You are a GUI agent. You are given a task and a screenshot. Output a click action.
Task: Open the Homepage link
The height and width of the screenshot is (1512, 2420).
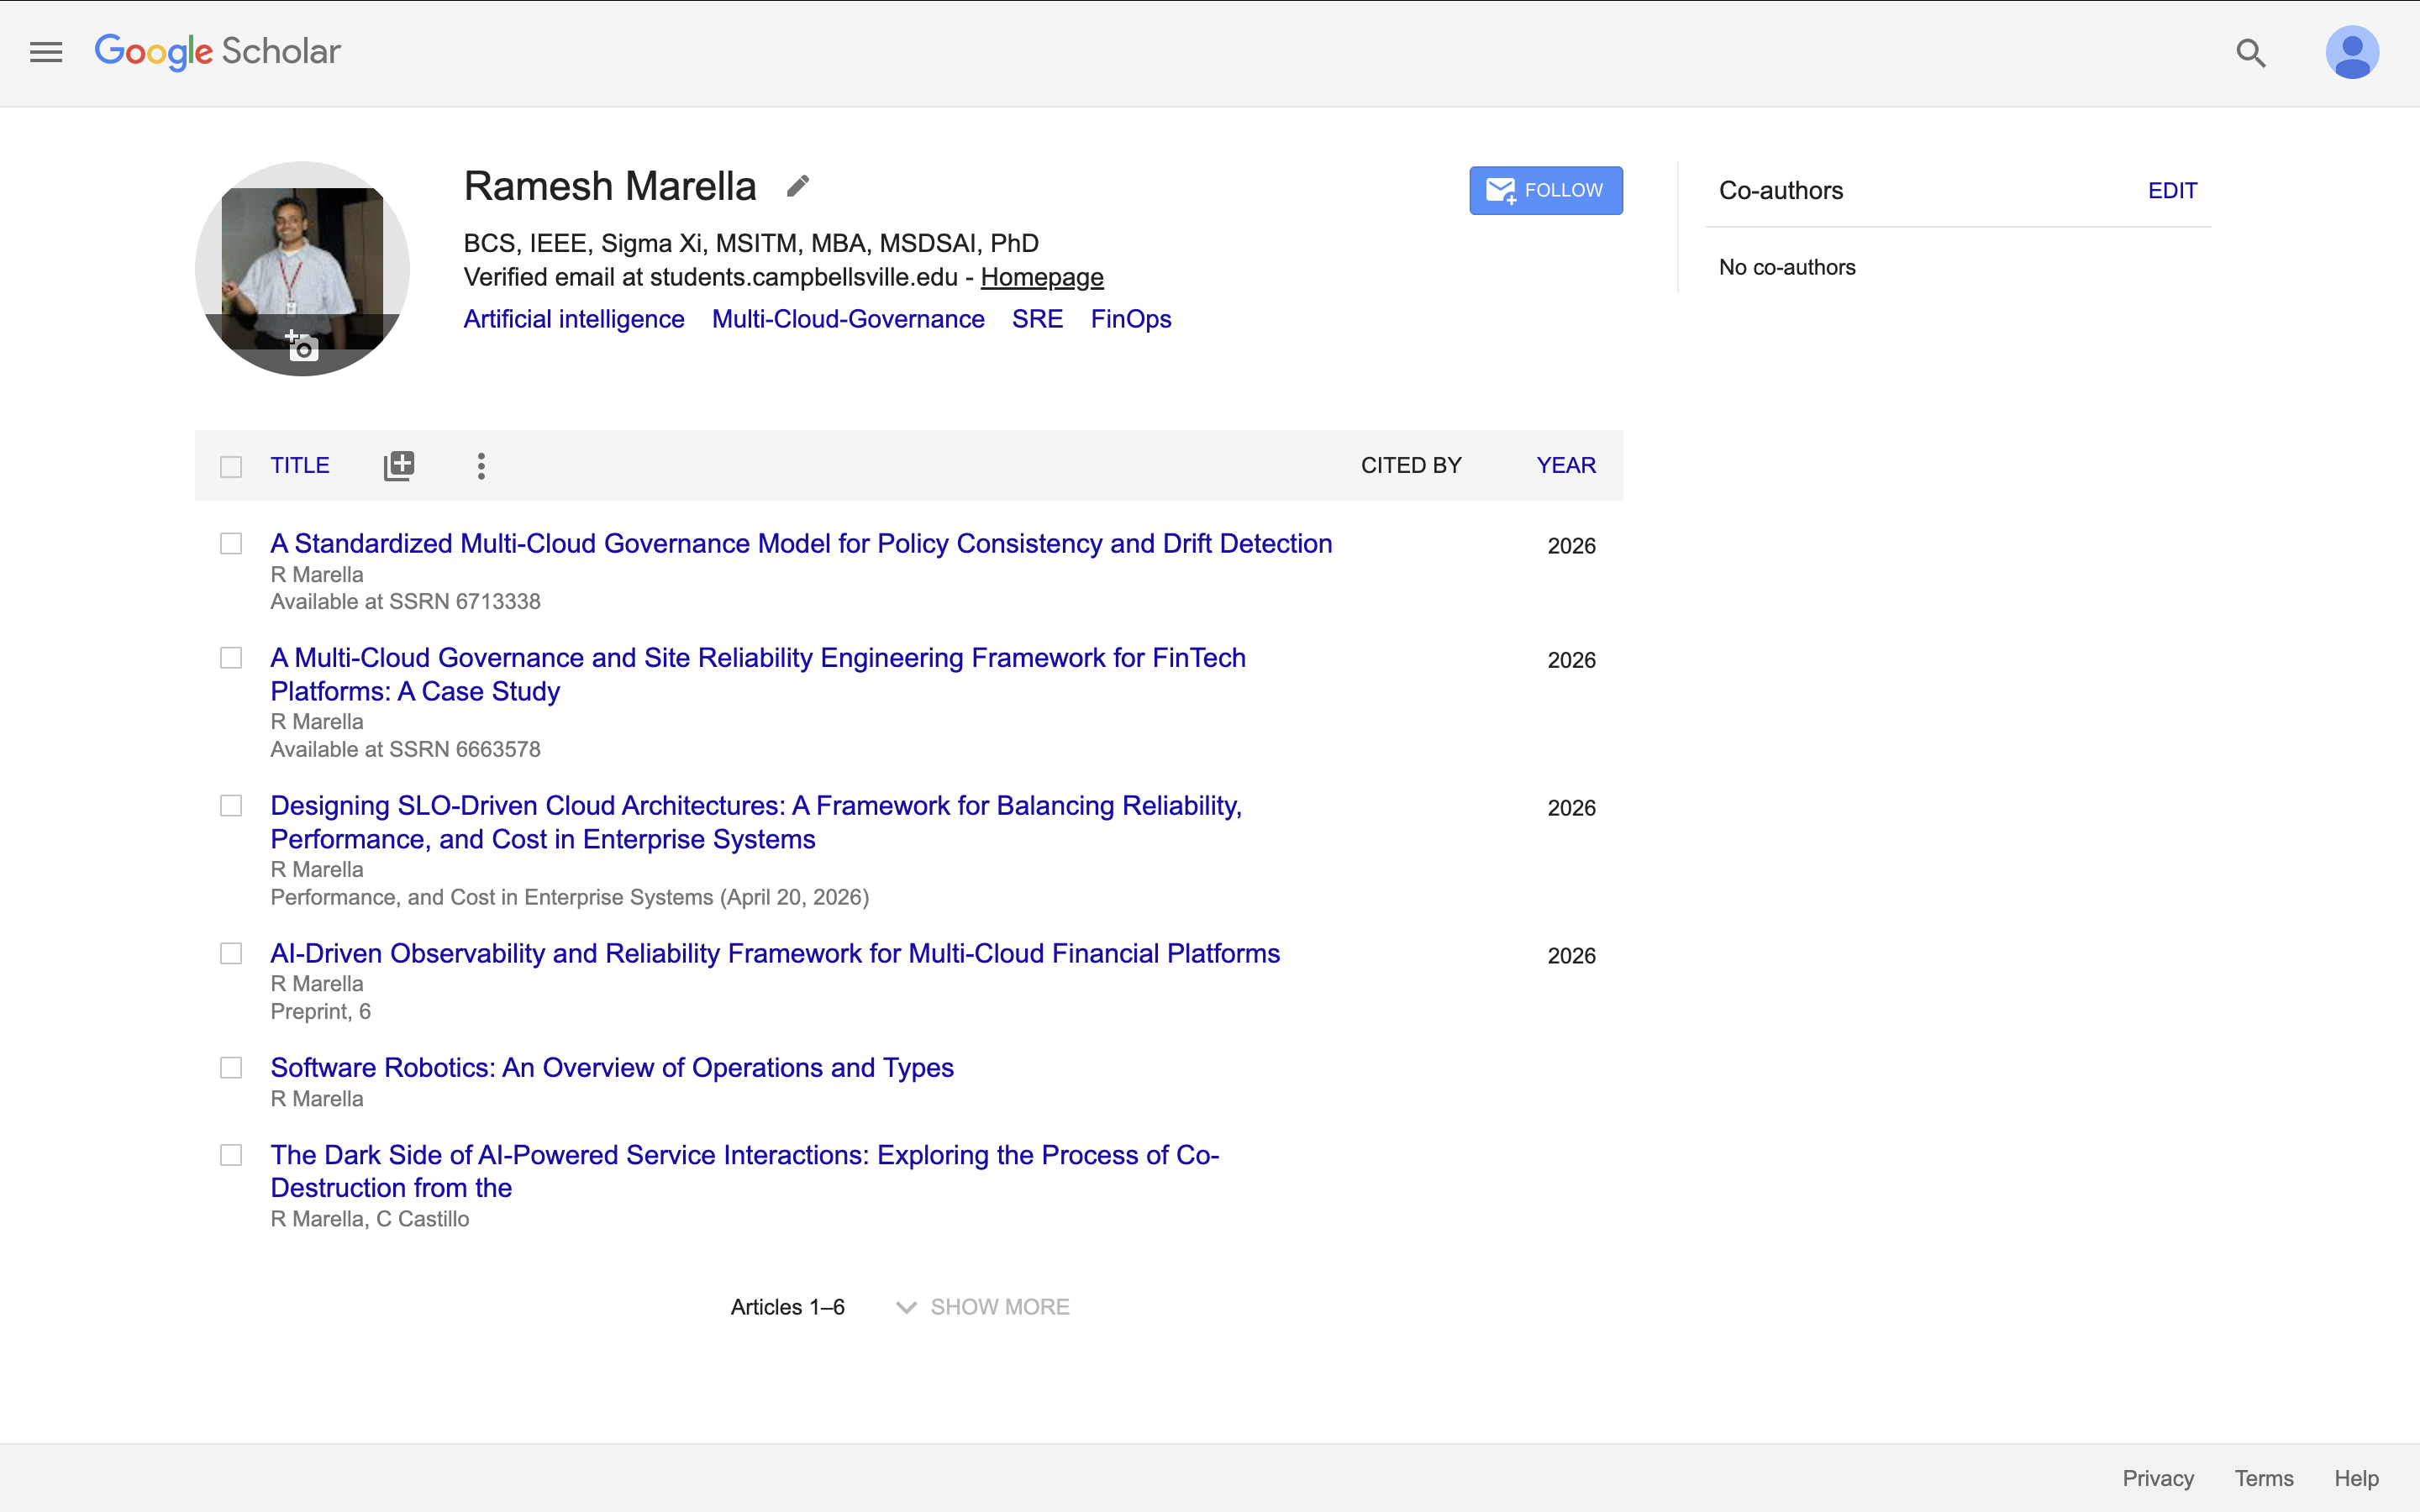point(1042,277)
